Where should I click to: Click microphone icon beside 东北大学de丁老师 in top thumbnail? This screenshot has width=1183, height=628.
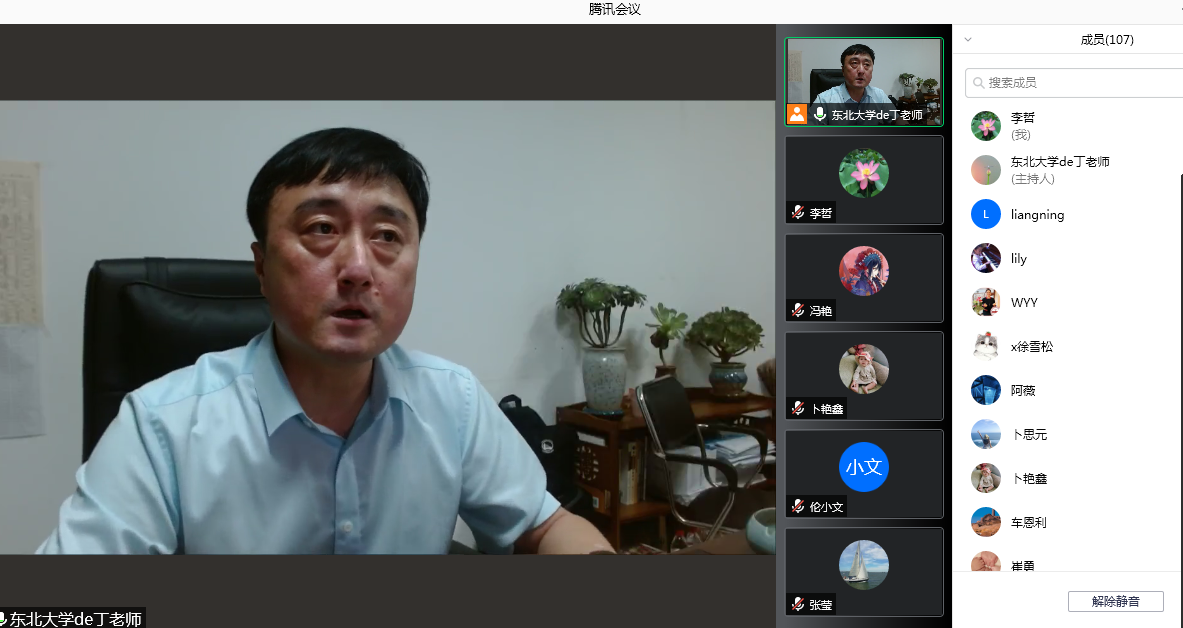point(820,115)
